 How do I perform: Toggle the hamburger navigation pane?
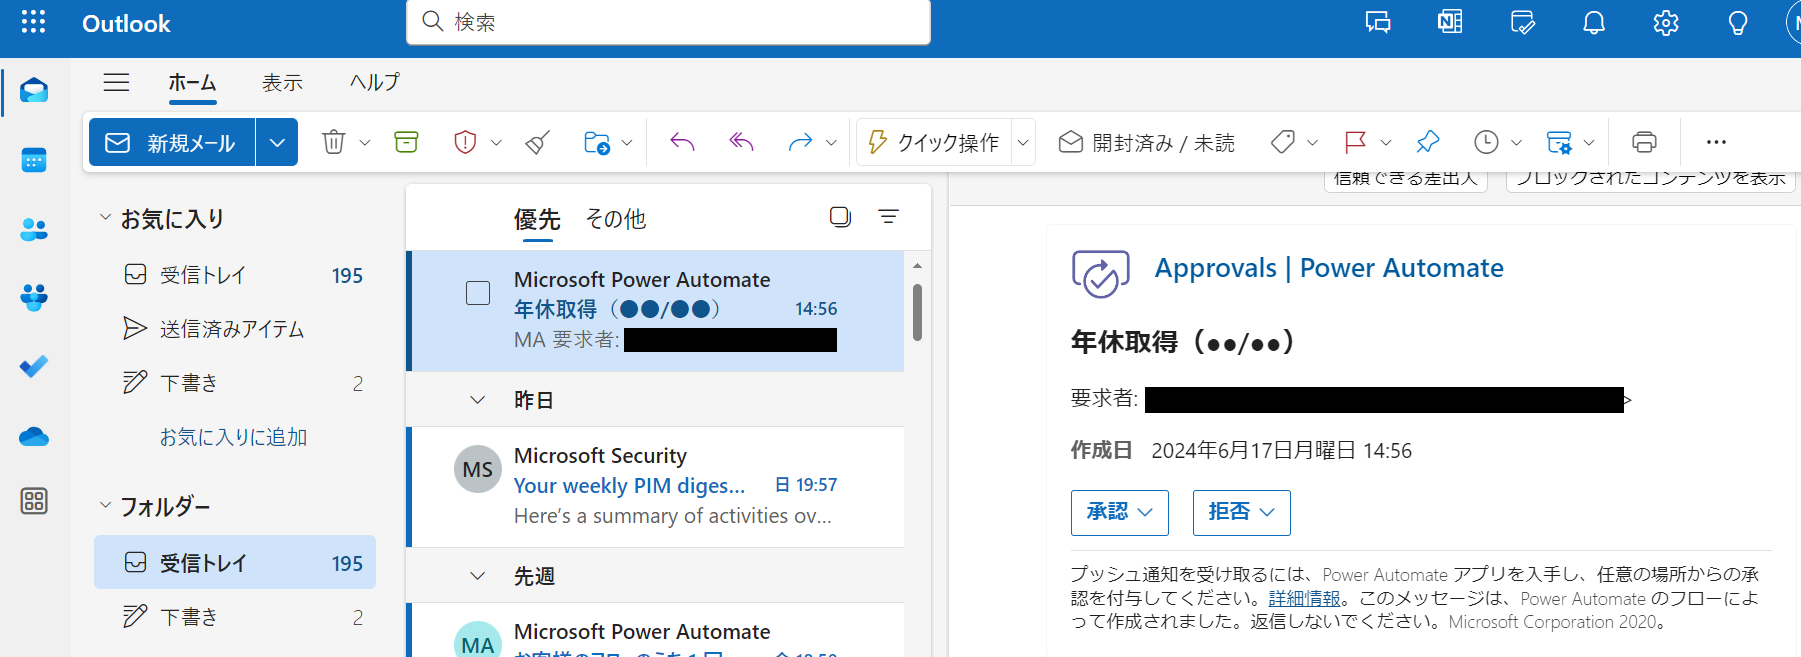117,82
